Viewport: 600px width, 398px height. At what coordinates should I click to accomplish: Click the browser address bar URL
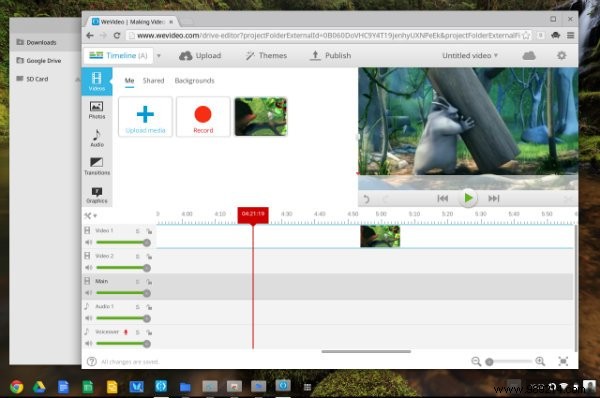pyautogui.click(x=328, y=36)
